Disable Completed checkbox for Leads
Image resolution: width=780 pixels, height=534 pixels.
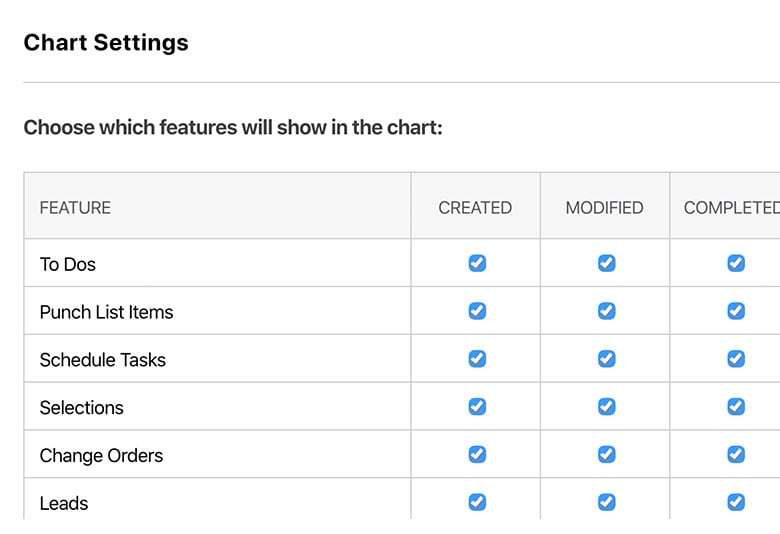pyautogui.click(x=736, y=502)
